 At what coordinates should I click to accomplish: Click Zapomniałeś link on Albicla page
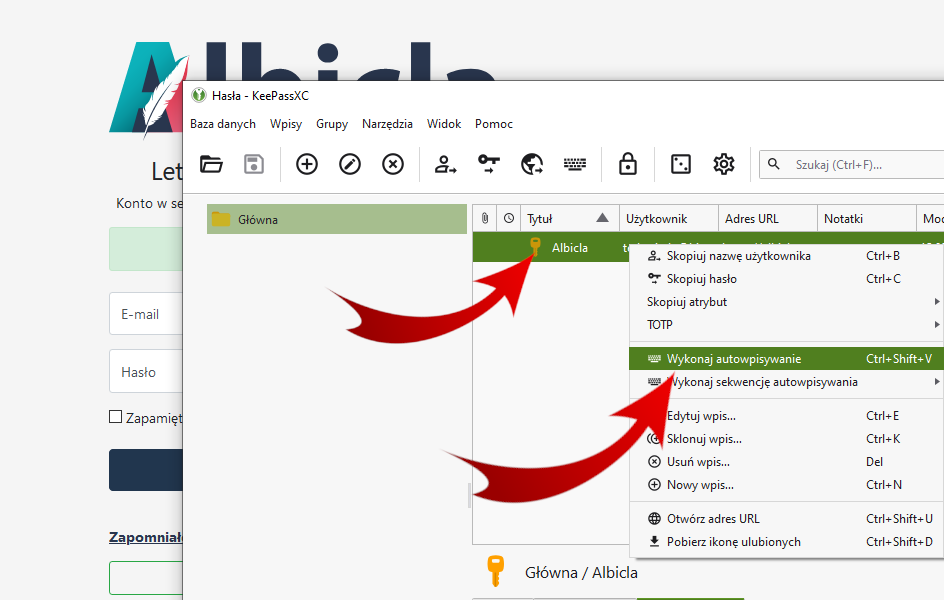(146, 537)
